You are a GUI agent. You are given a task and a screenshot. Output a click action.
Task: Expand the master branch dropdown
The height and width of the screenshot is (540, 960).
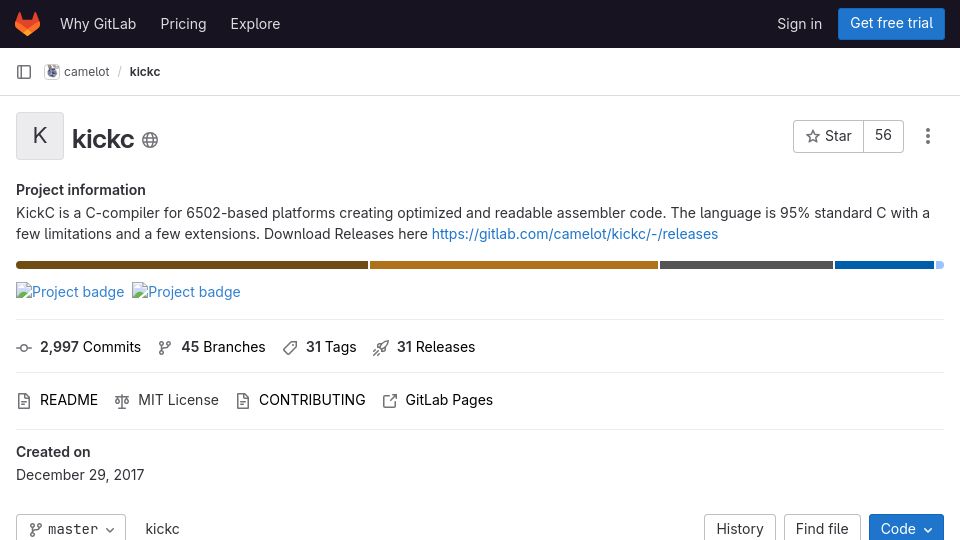click(71, 528)
